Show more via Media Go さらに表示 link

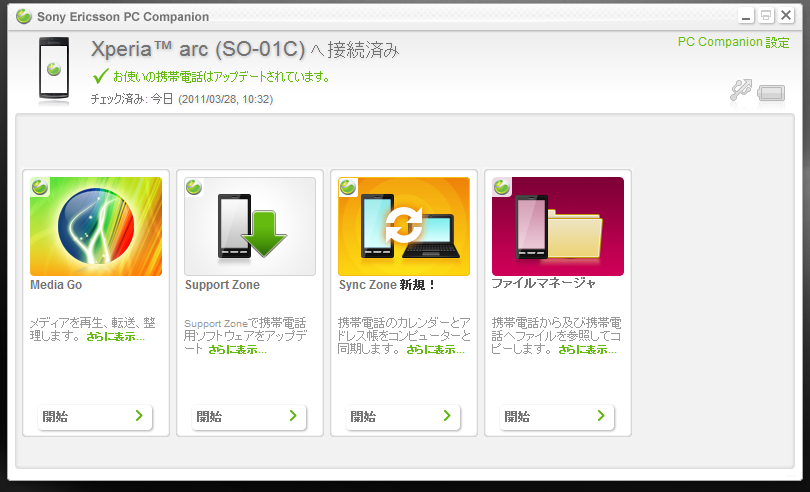pos(115,337)
